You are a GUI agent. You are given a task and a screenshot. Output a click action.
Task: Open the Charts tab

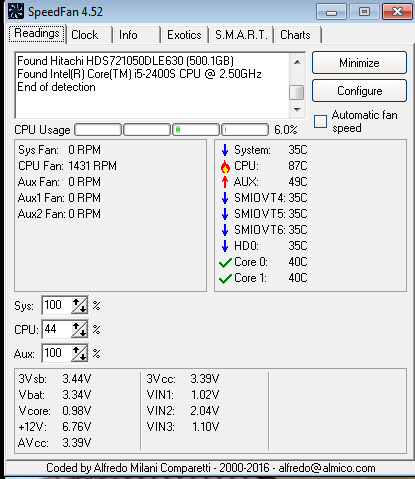[297, 35]
